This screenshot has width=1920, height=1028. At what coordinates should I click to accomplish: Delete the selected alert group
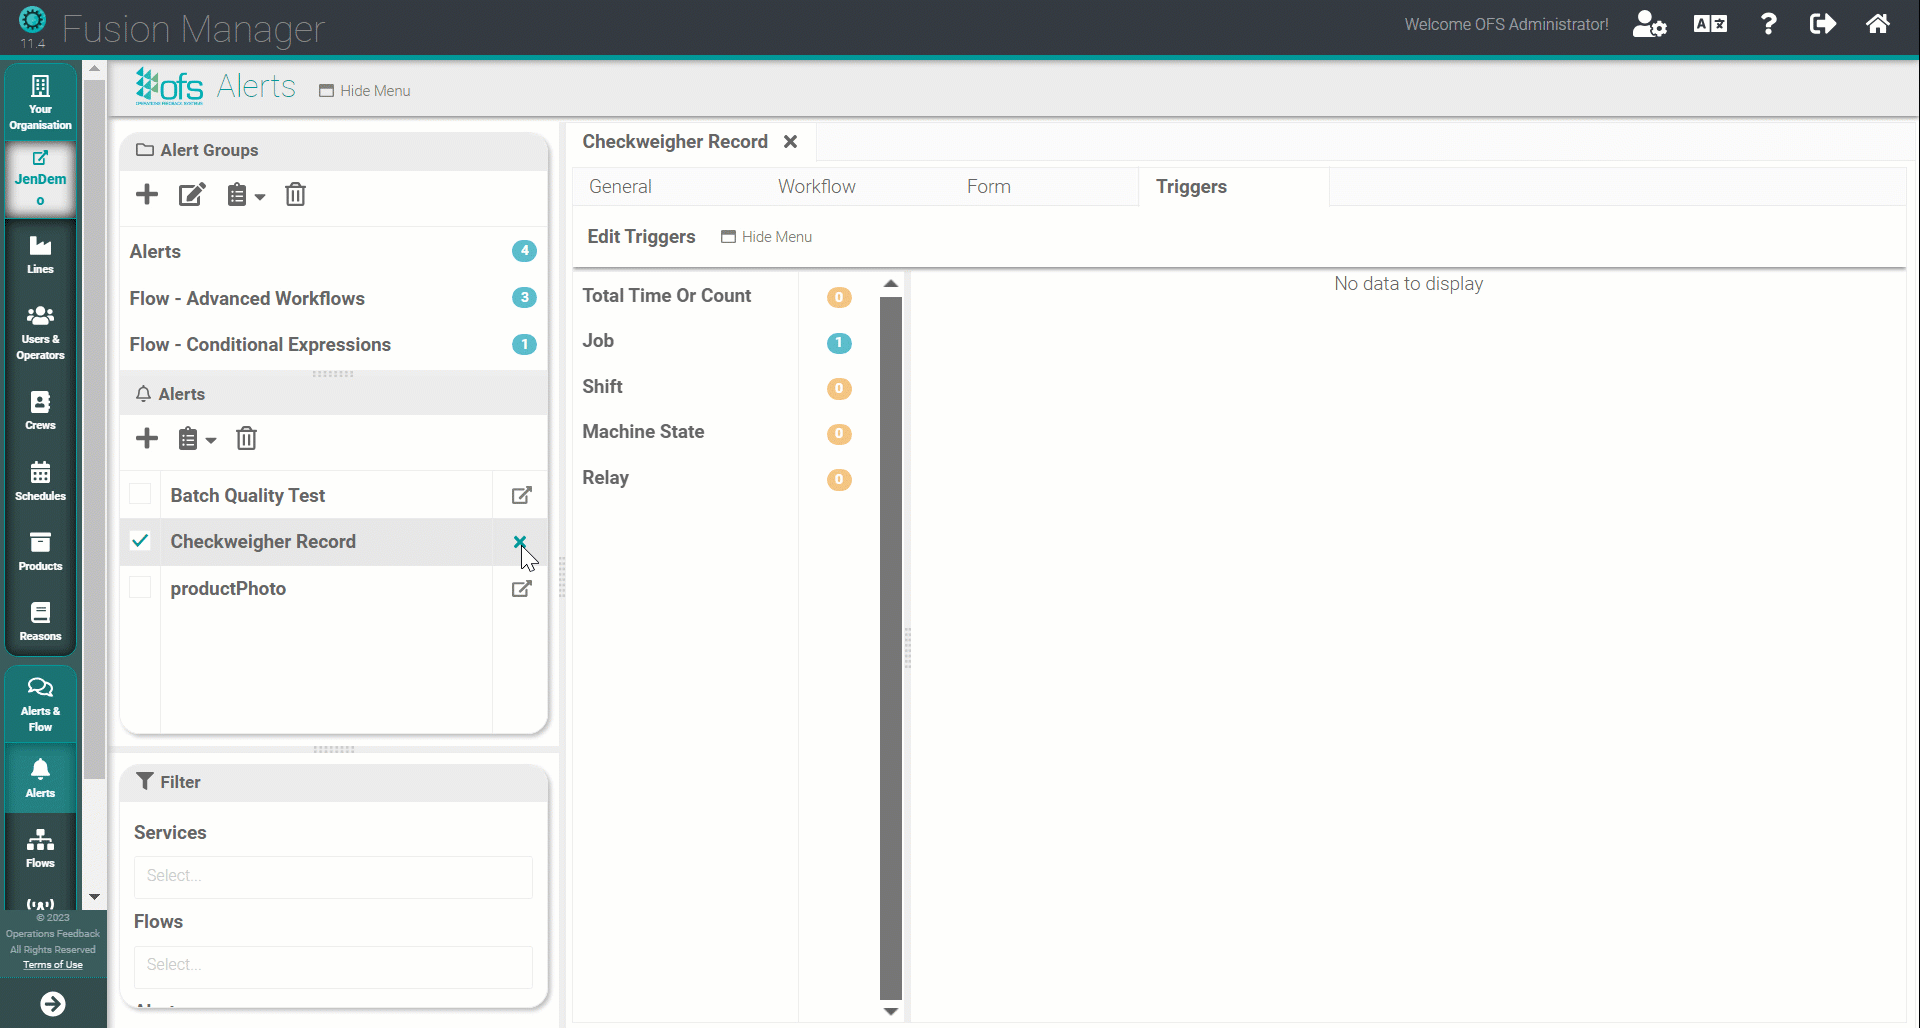click(295, 195)
